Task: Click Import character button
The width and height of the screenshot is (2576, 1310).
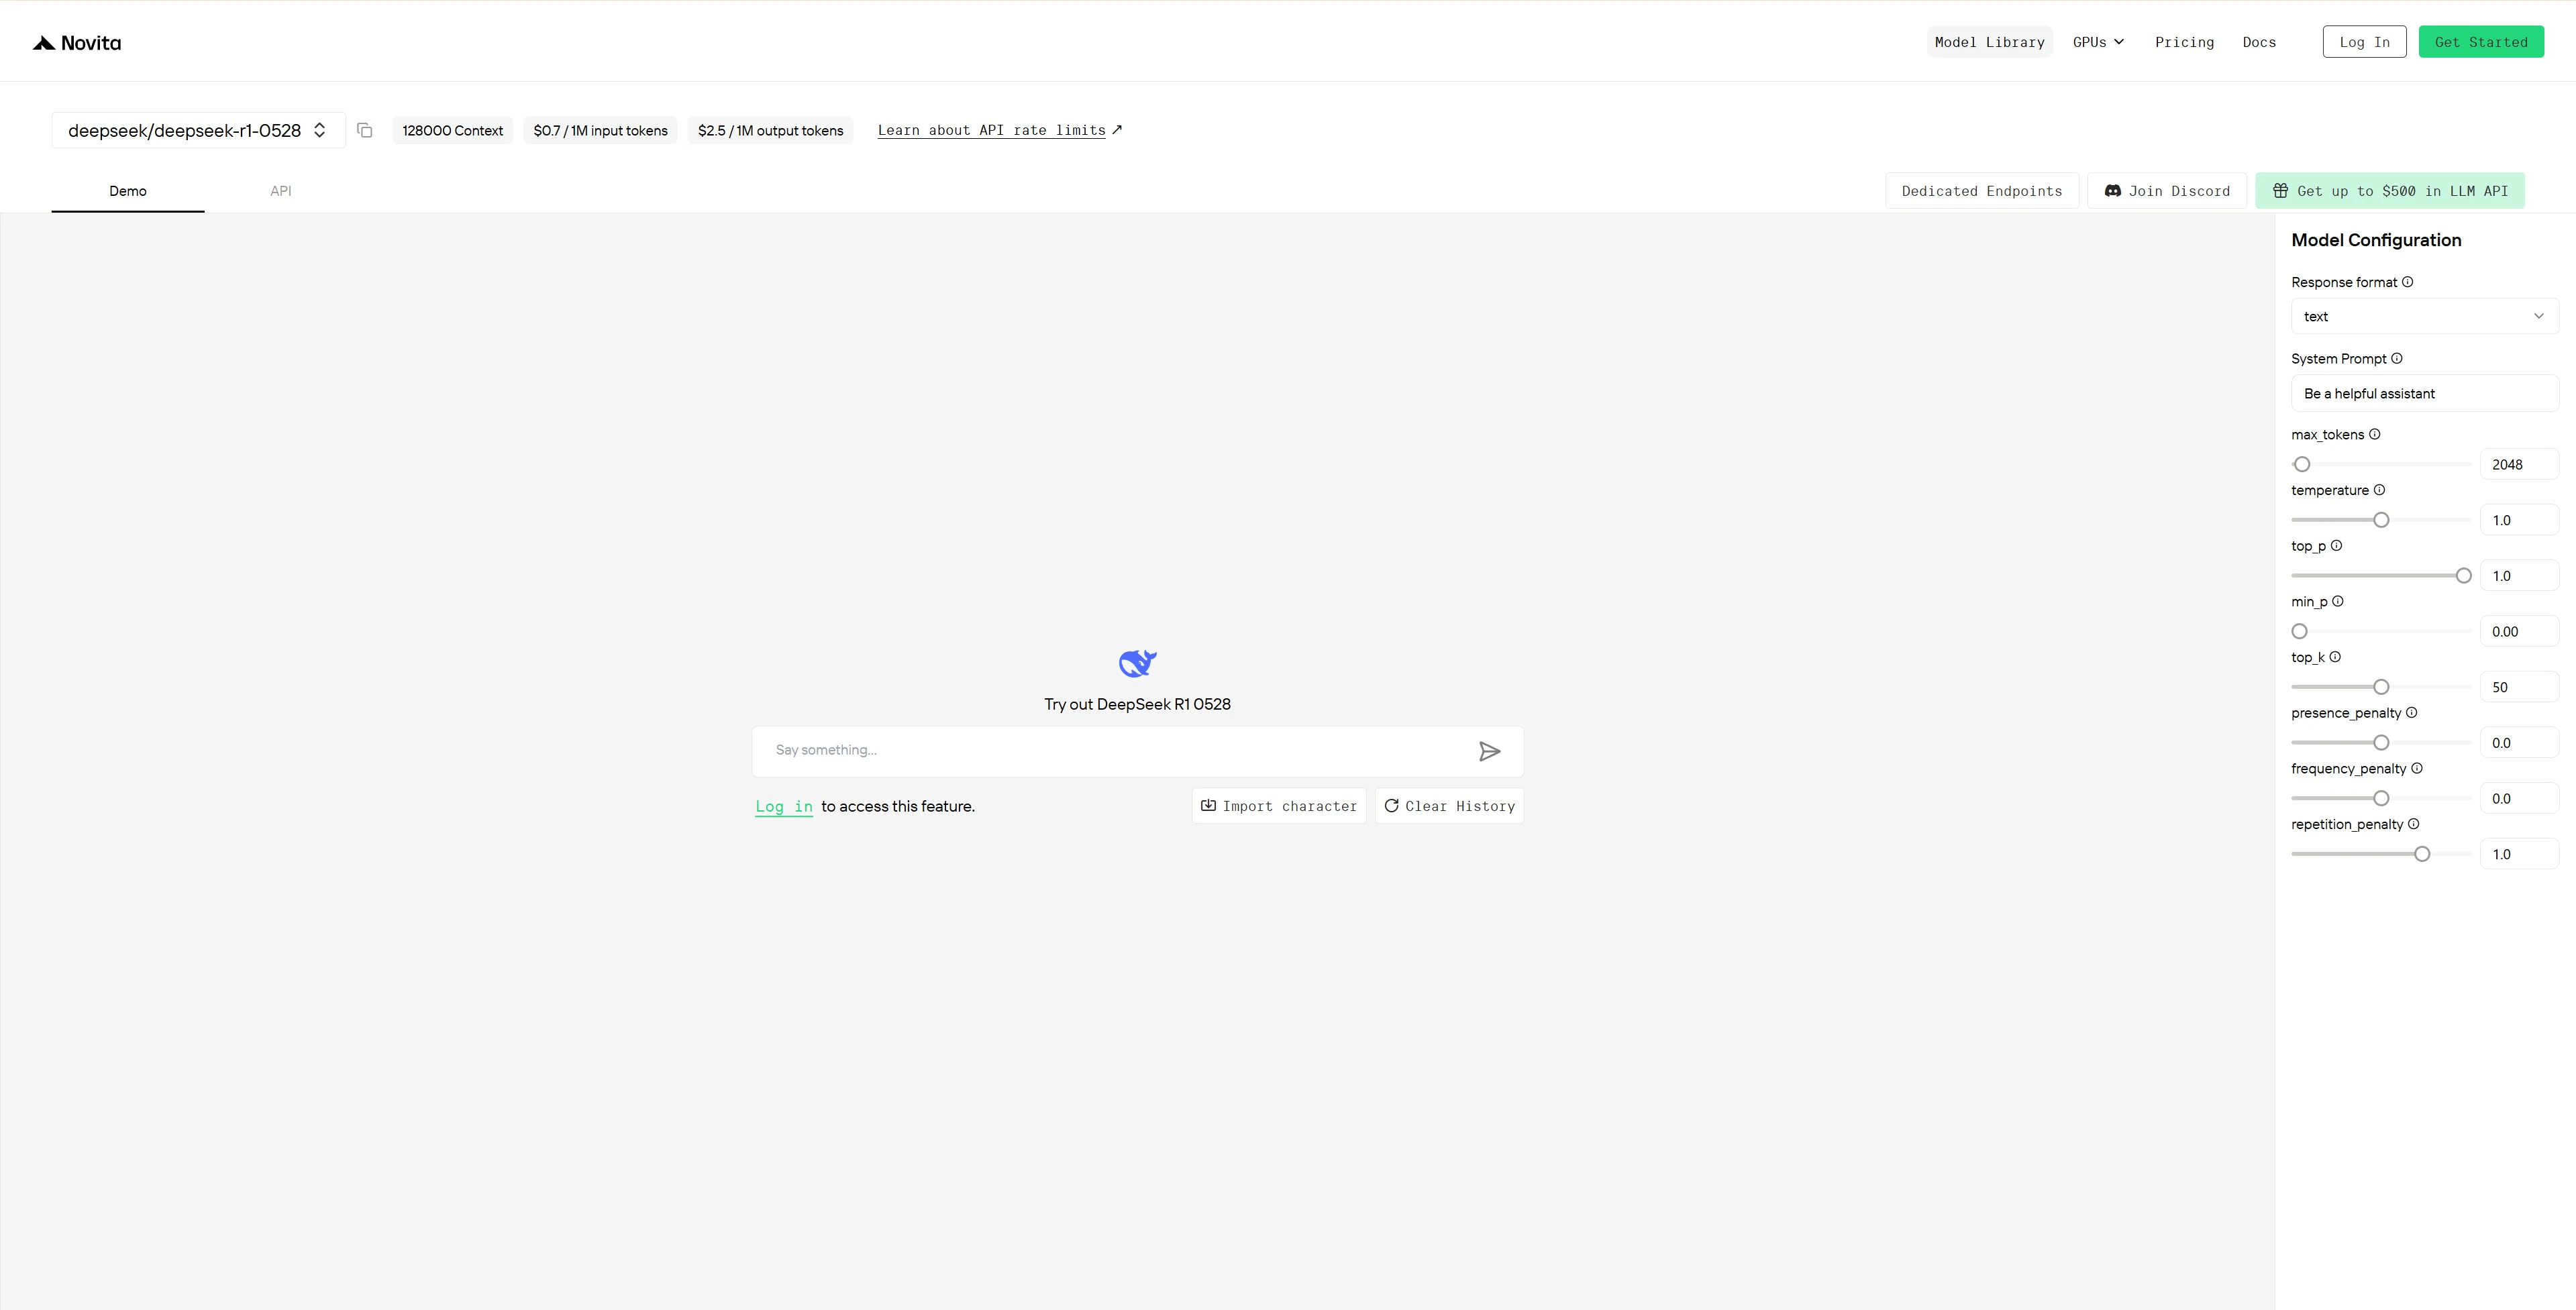Action: pos(1279,806)
